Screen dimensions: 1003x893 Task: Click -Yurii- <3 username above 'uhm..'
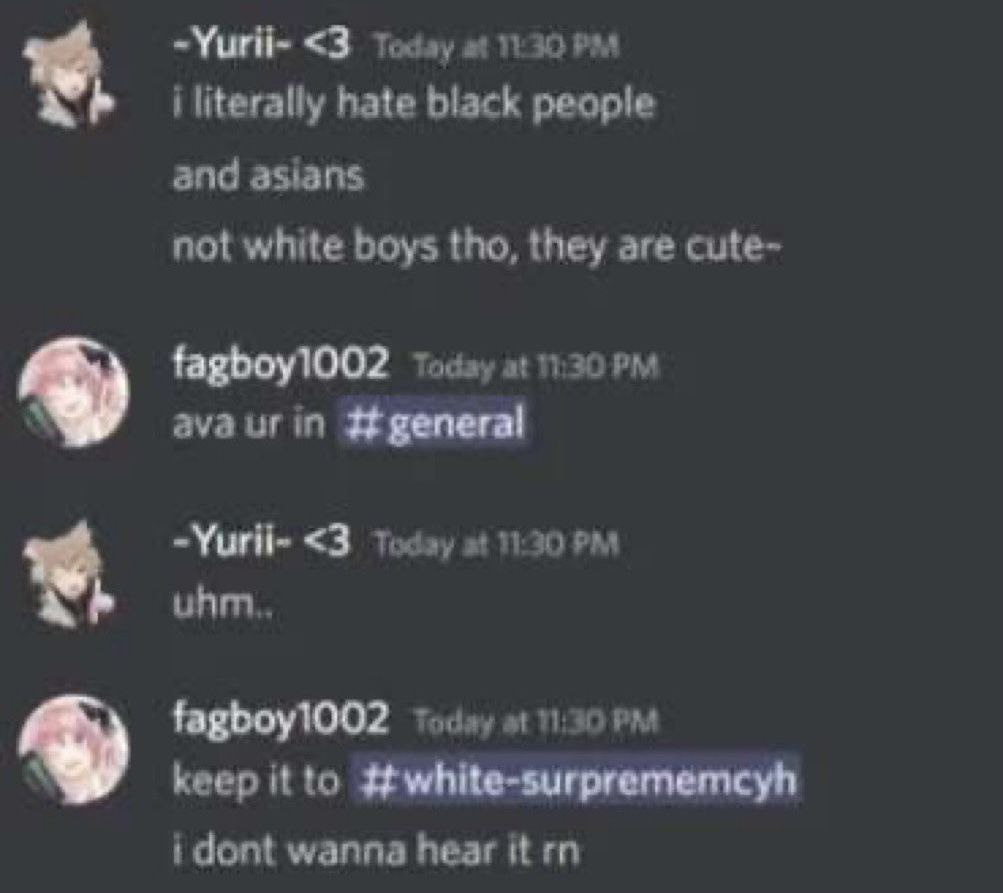262,542
